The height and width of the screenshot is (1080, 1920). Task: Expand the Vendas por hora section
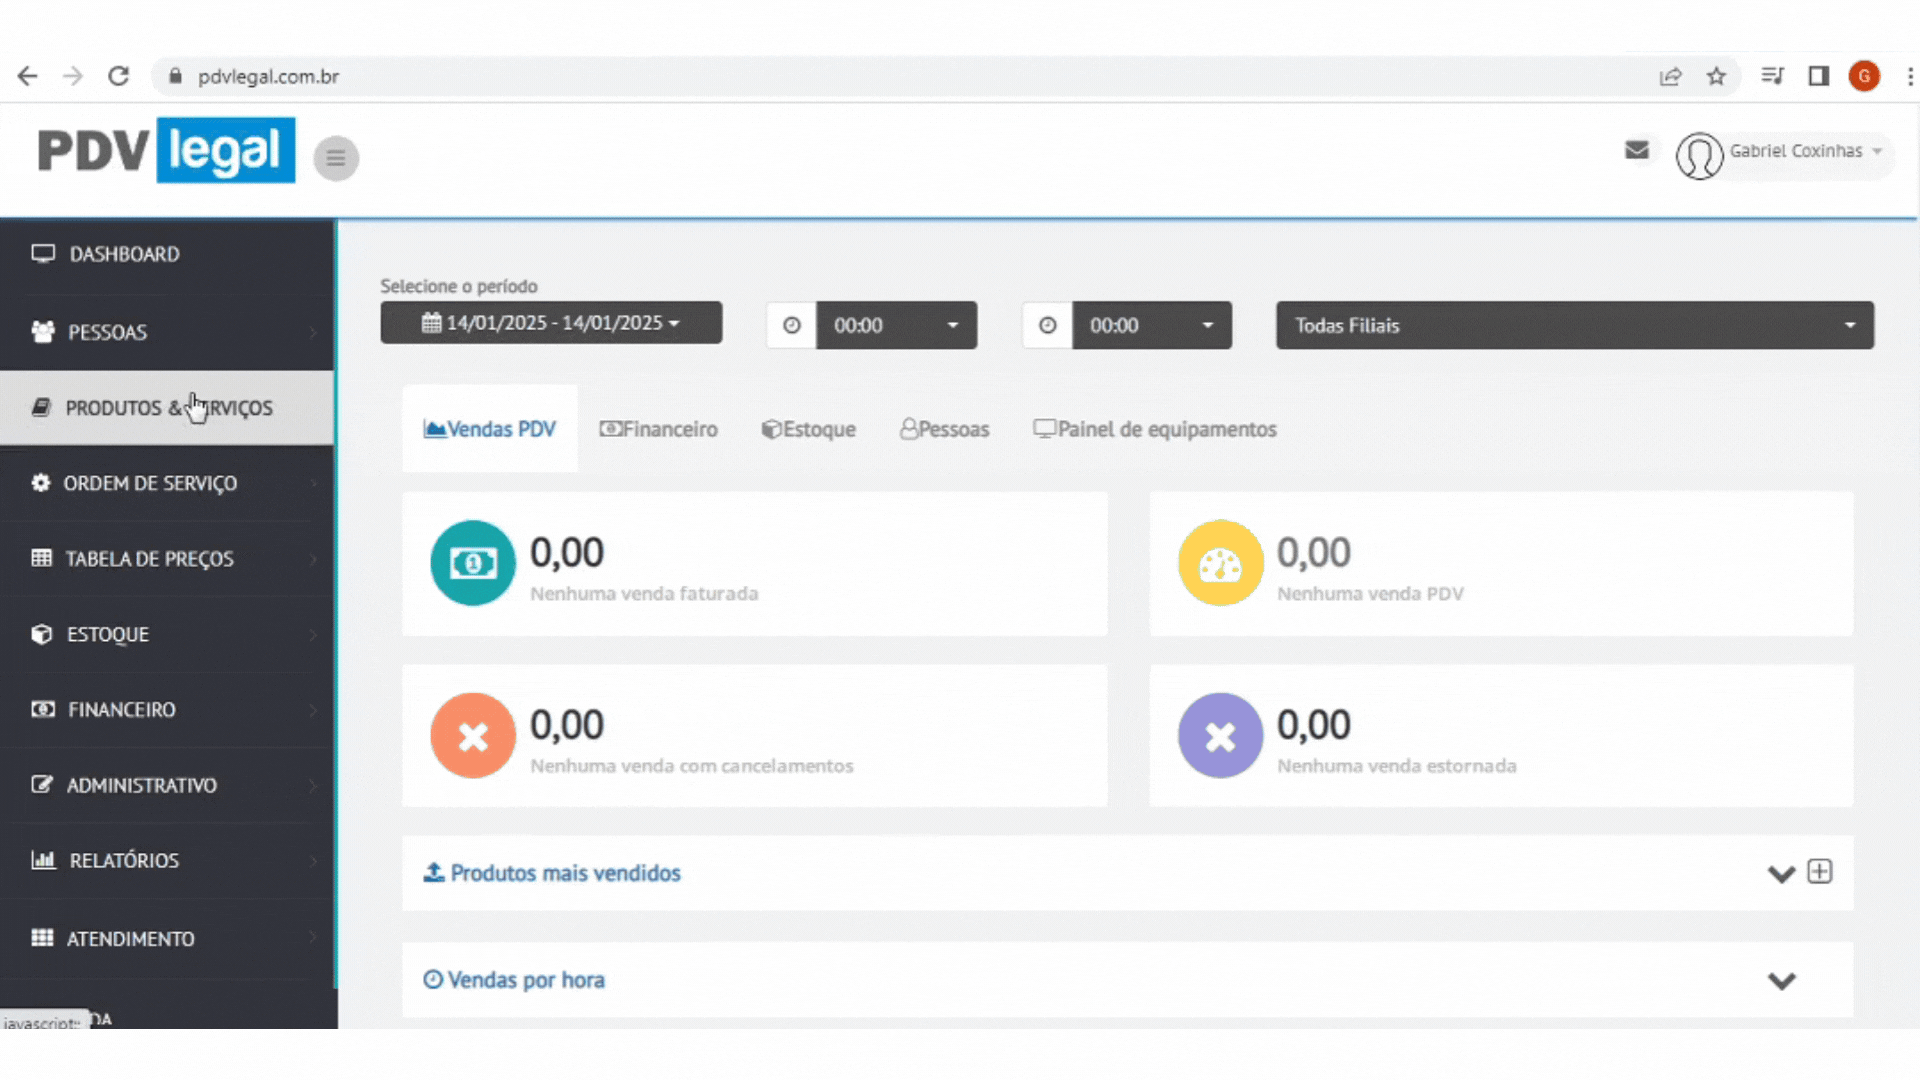[x=1781, y=981]
